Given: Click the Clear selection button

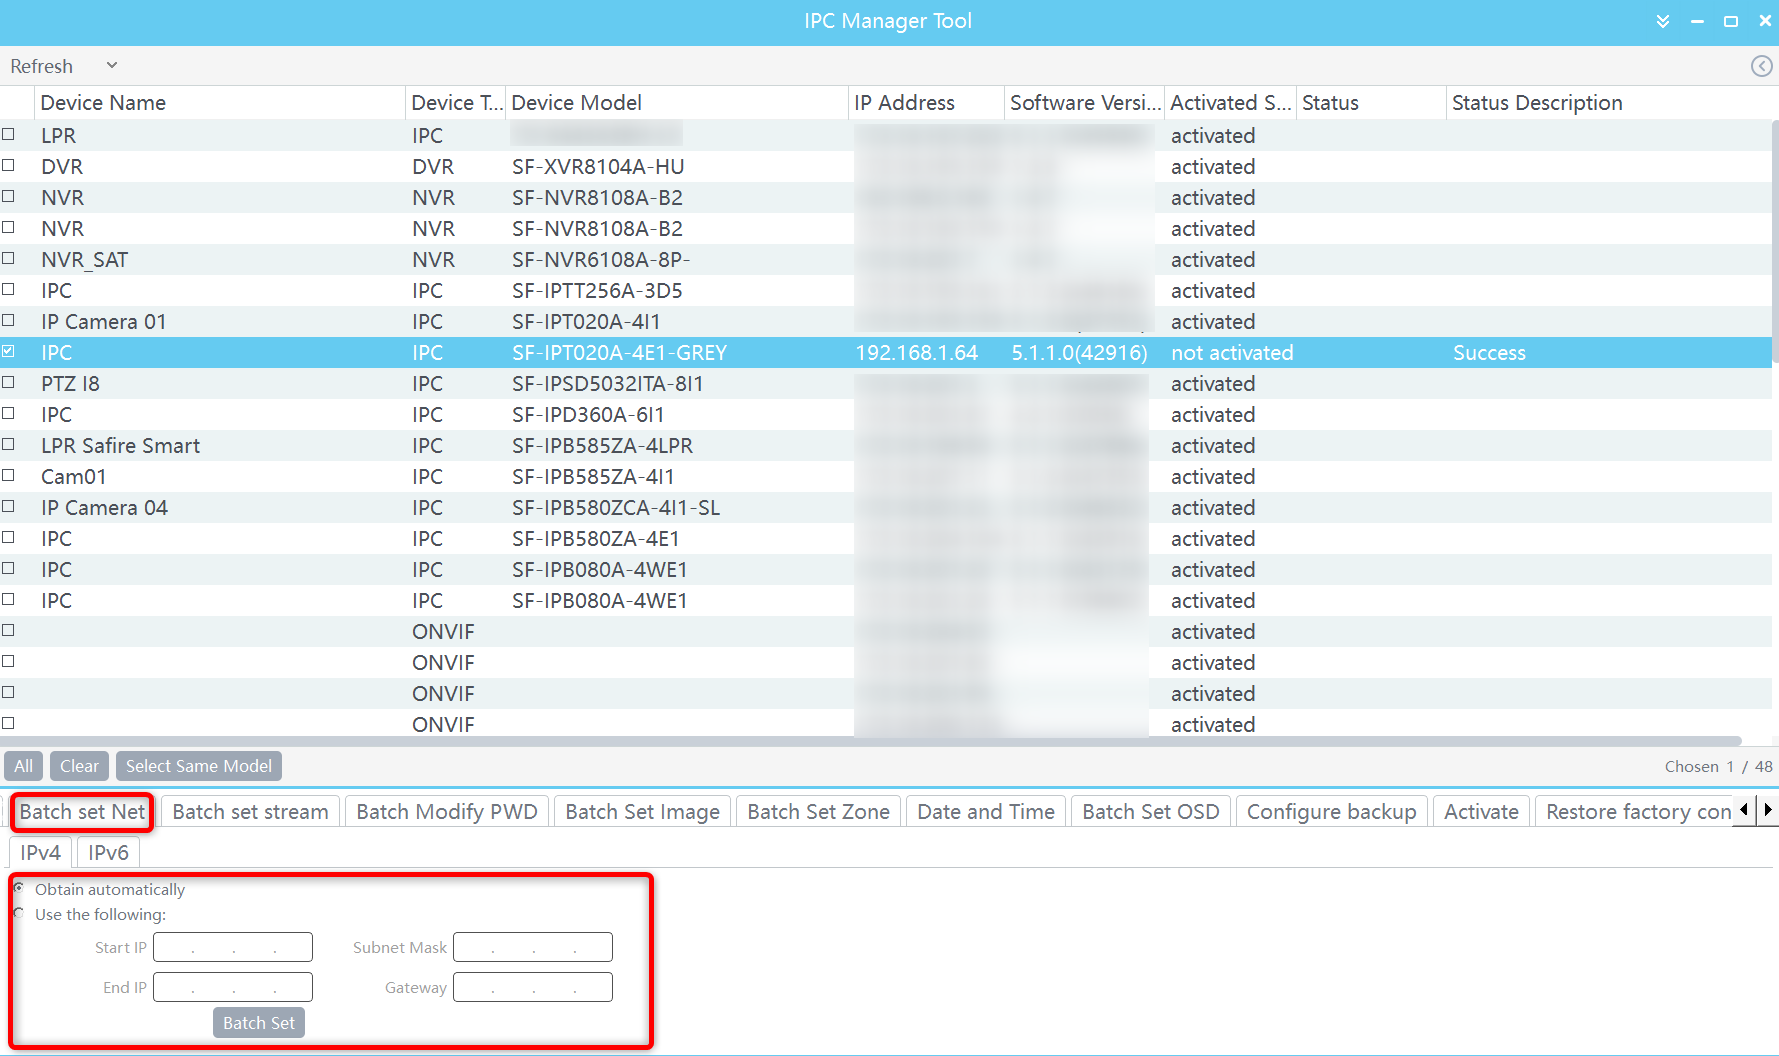Looking at the screenshot, I should [79, 766].
